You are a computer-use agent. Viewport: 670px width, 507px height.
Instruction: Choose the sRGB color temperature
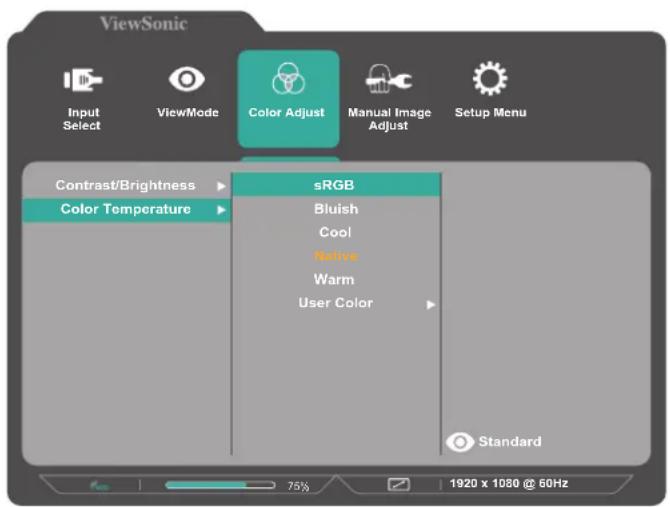(337, 185)
